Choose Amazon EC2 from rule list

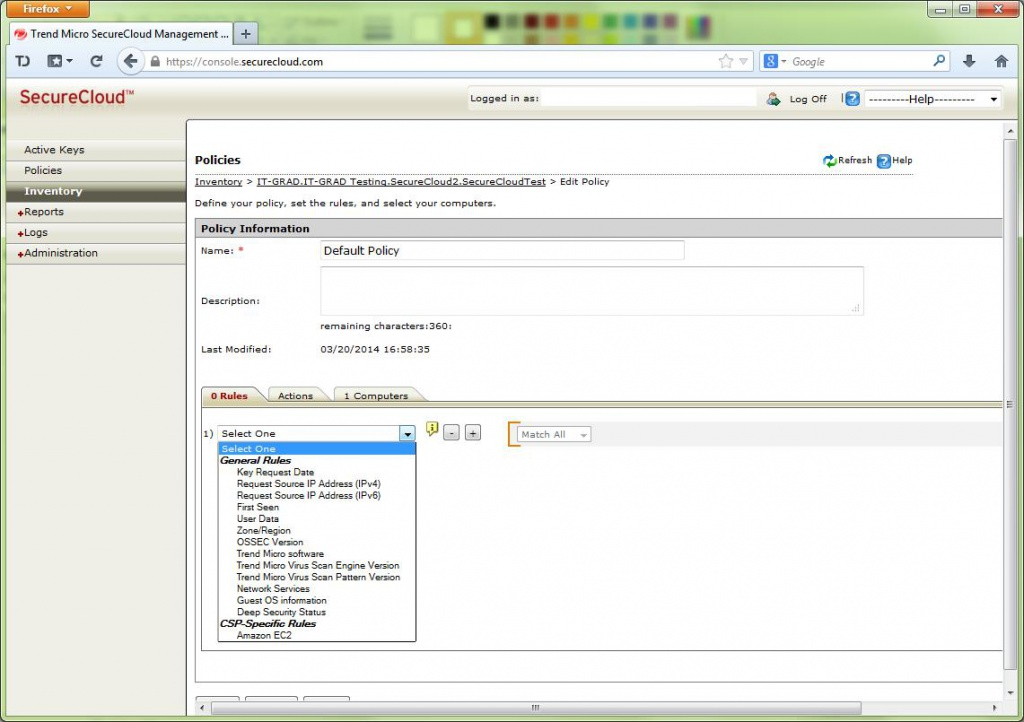[x=264, y=635]
